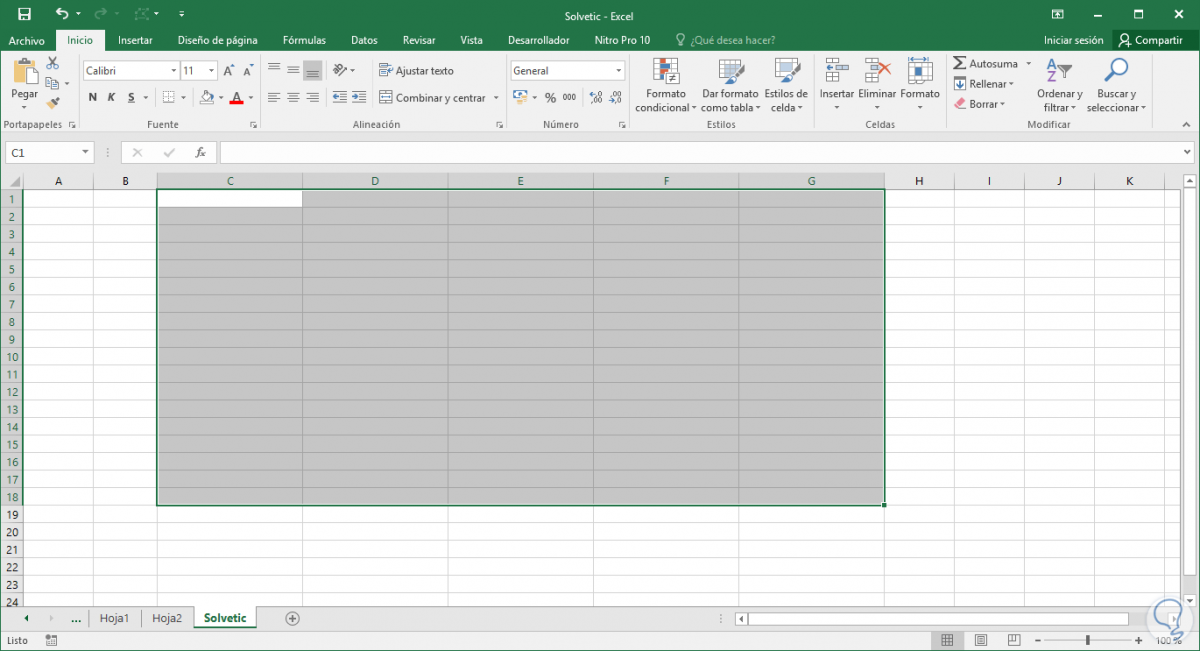Expand the formula bar
The width and height of the screenshot is (1200, 651).
click(1188, 153)
